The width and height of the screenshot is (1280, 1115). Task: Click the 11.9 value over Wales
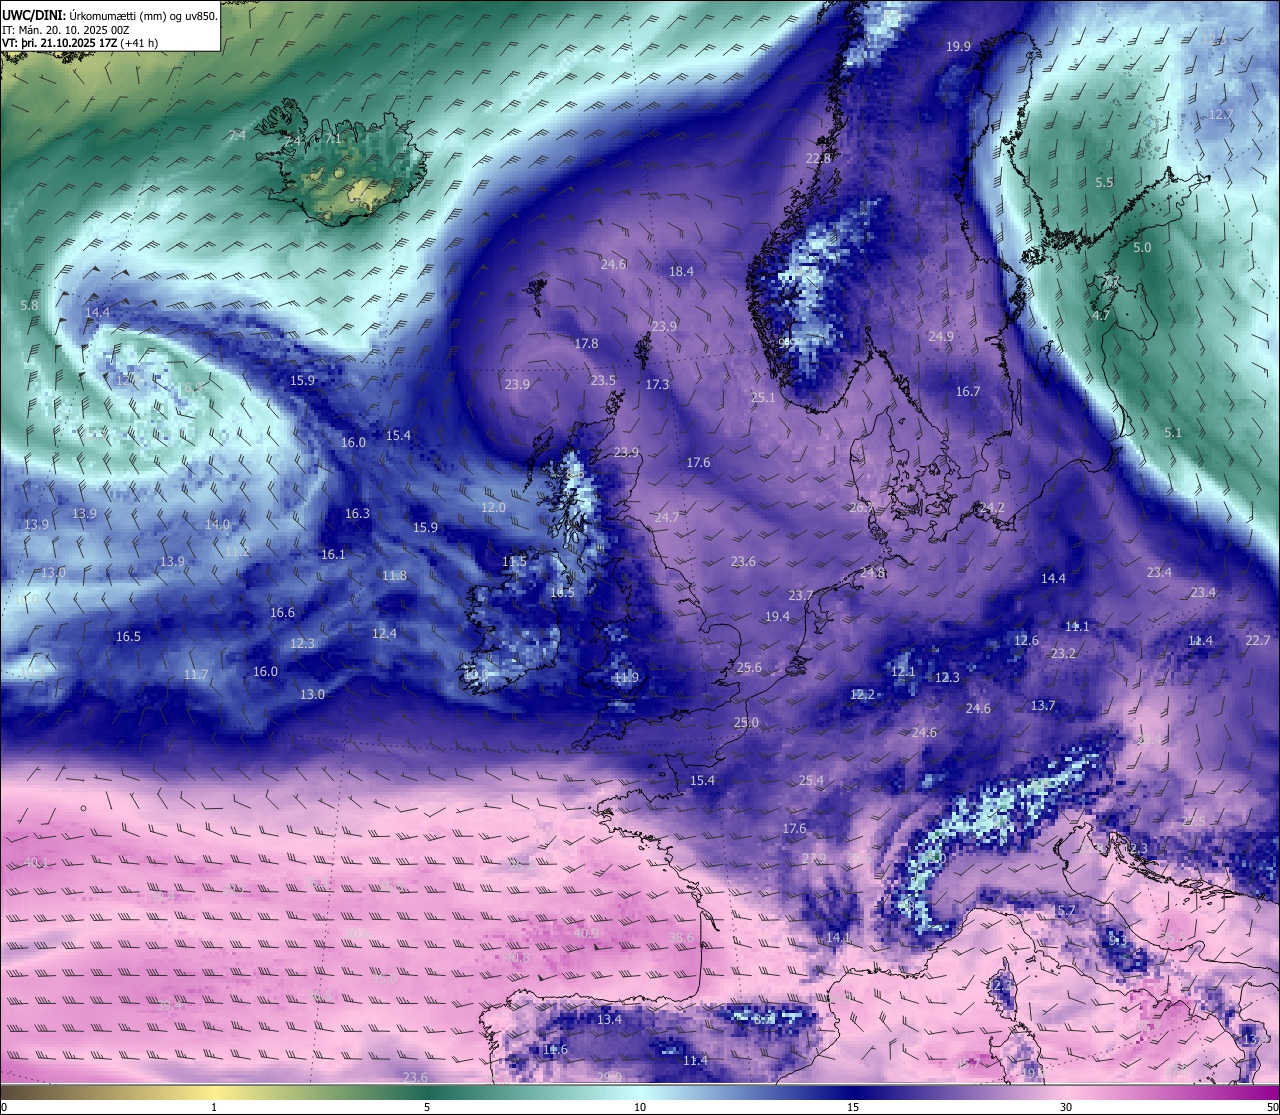click(626, 677)
